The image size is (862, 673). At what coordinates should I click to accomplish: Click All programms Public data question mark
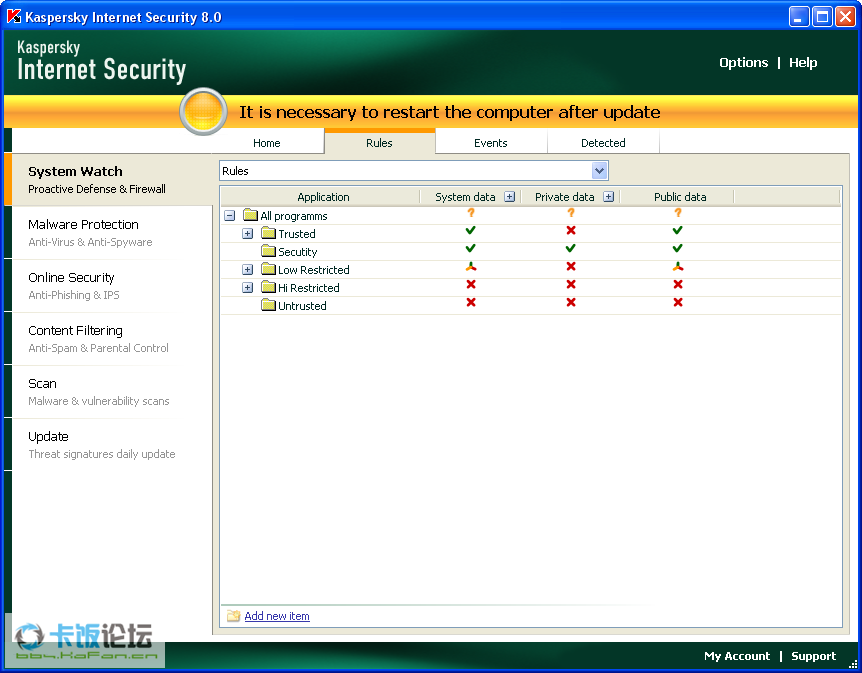point(678,212)
